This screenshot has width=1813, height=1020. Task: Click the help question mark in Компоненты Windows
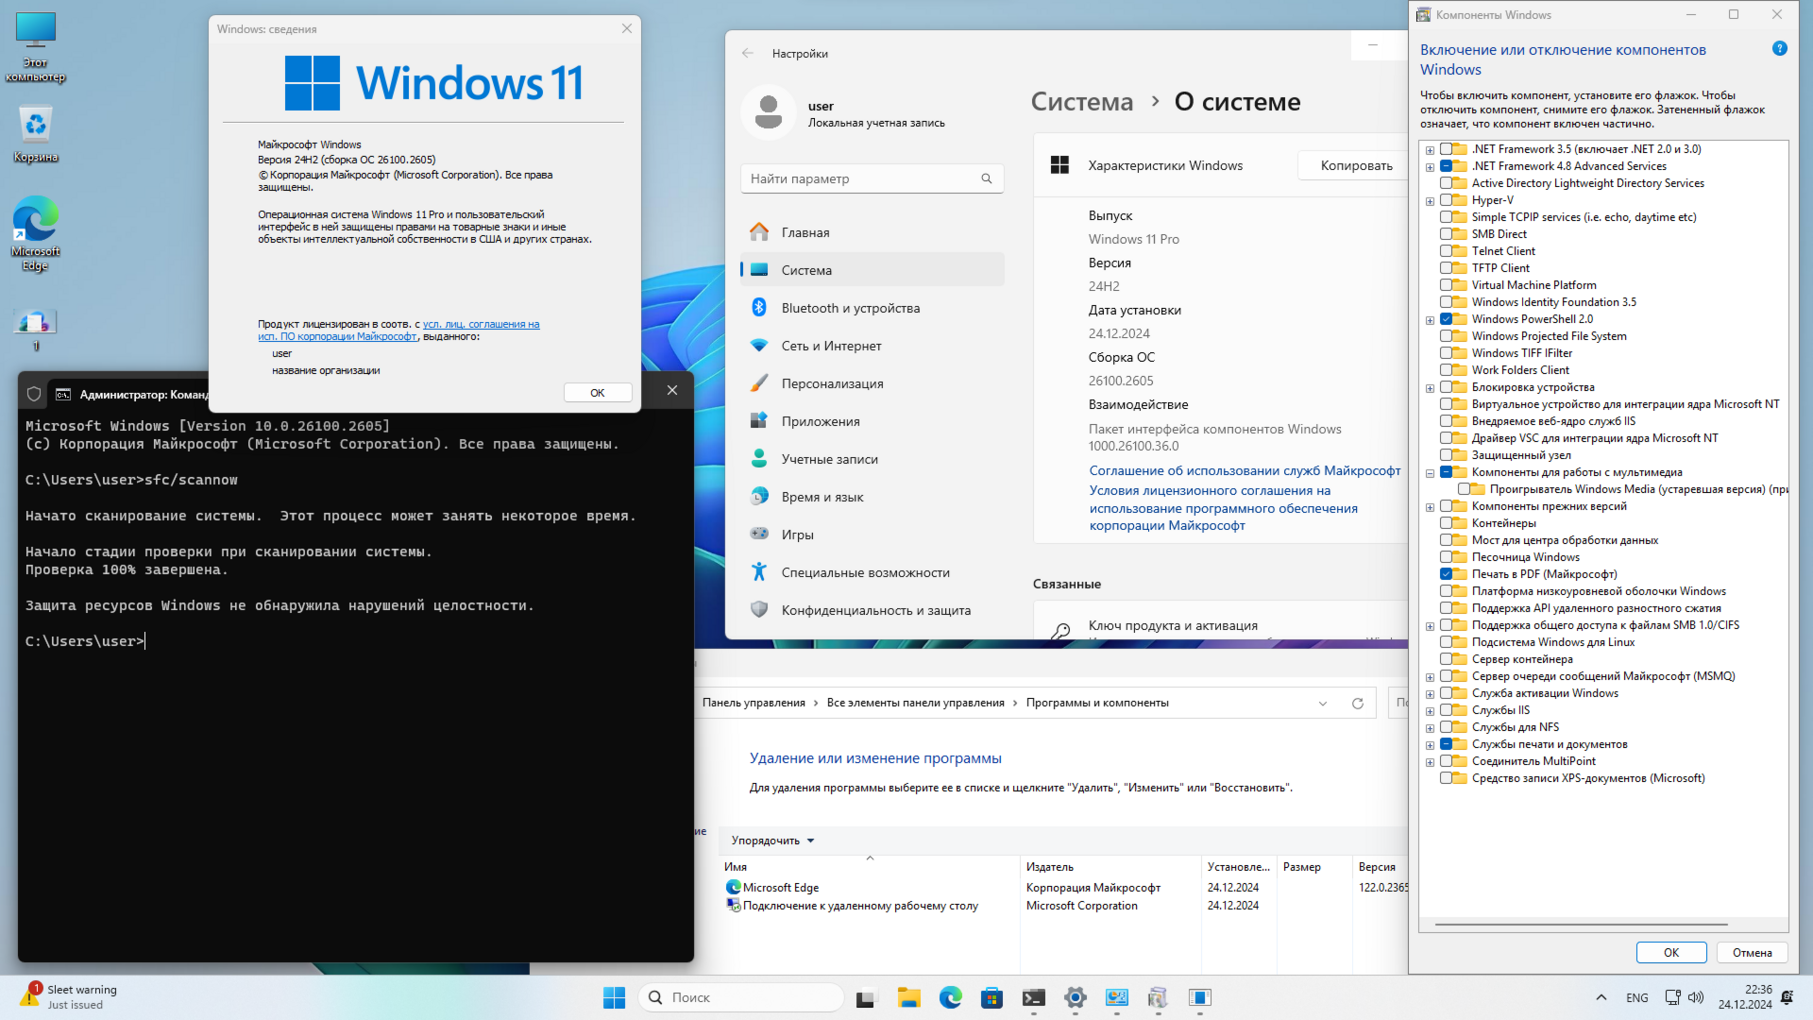point(1779,49)
